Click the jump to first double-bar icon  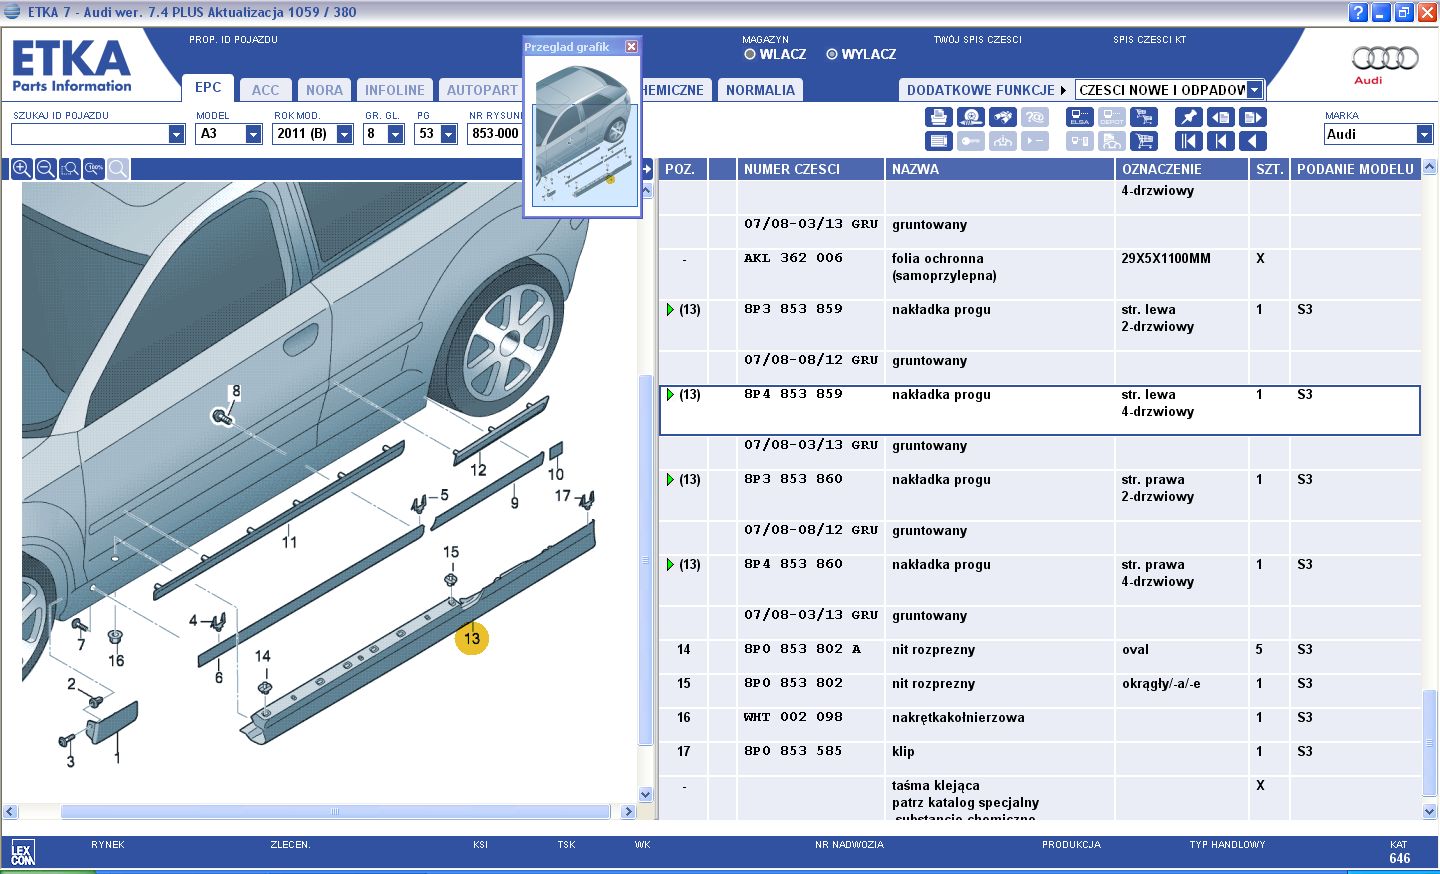tap(1189, 141)
